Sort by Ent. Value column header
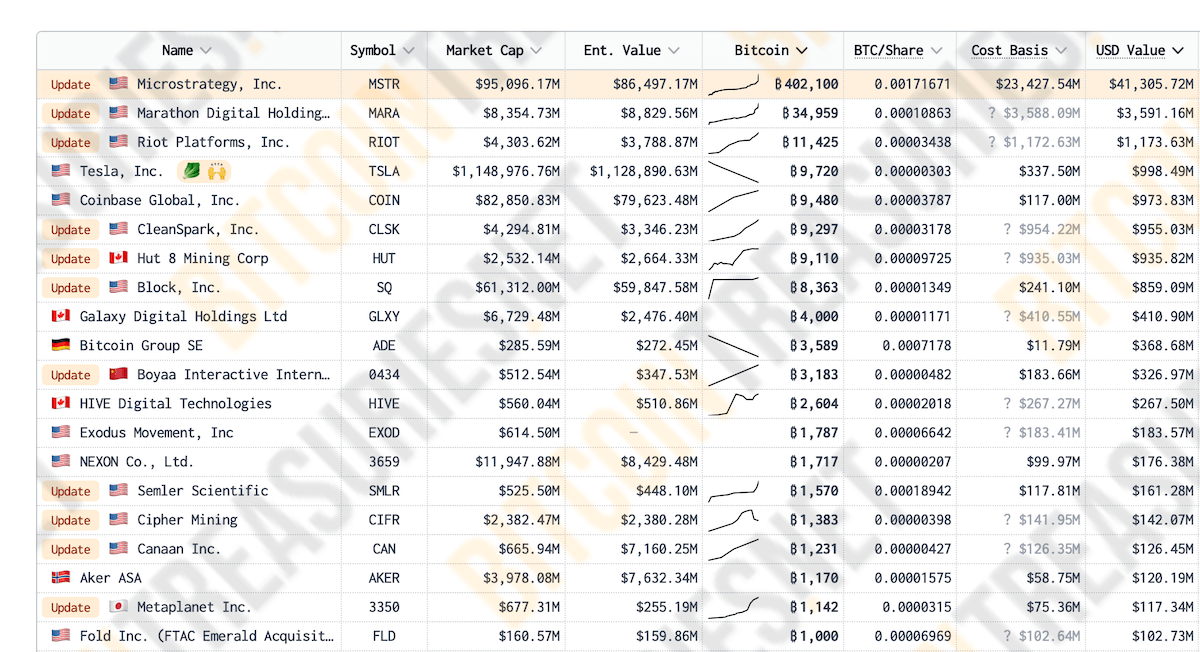This screenshot has width=1200, height=652. point(632,50)
